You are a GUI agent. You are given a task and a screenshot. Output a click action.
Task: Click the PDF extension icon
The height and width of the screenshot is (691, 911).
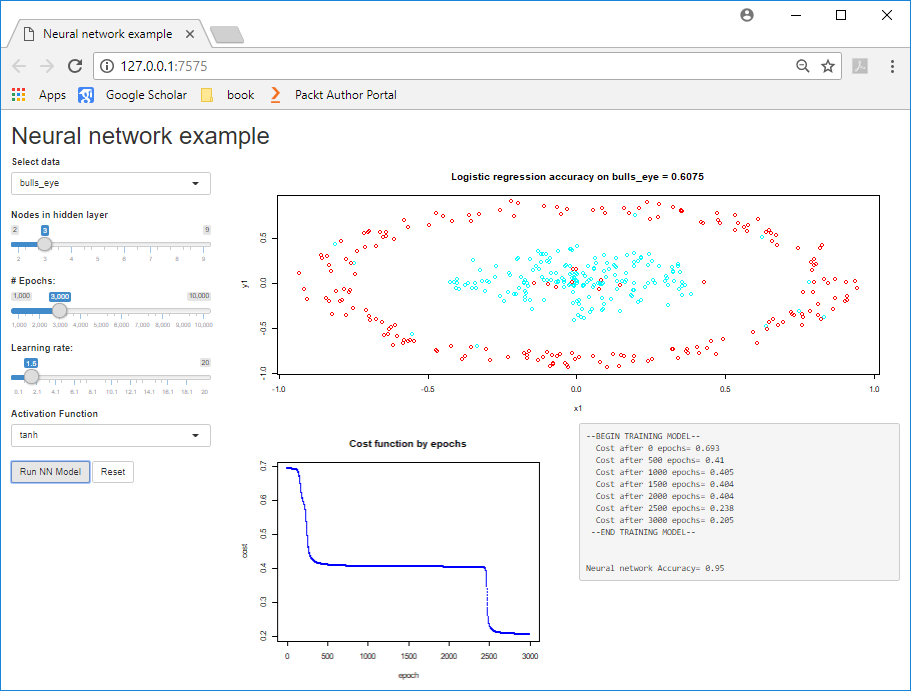(x=860, y=66)
